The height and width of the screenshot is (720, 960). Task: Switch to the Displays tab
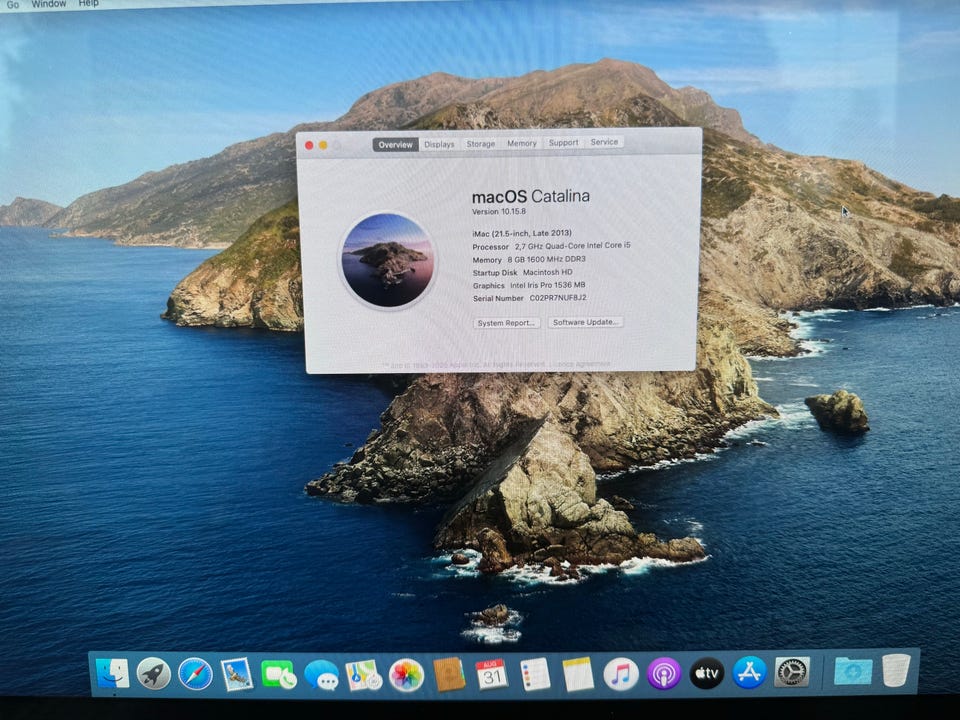pyautogui.click(x=440, y=144)
